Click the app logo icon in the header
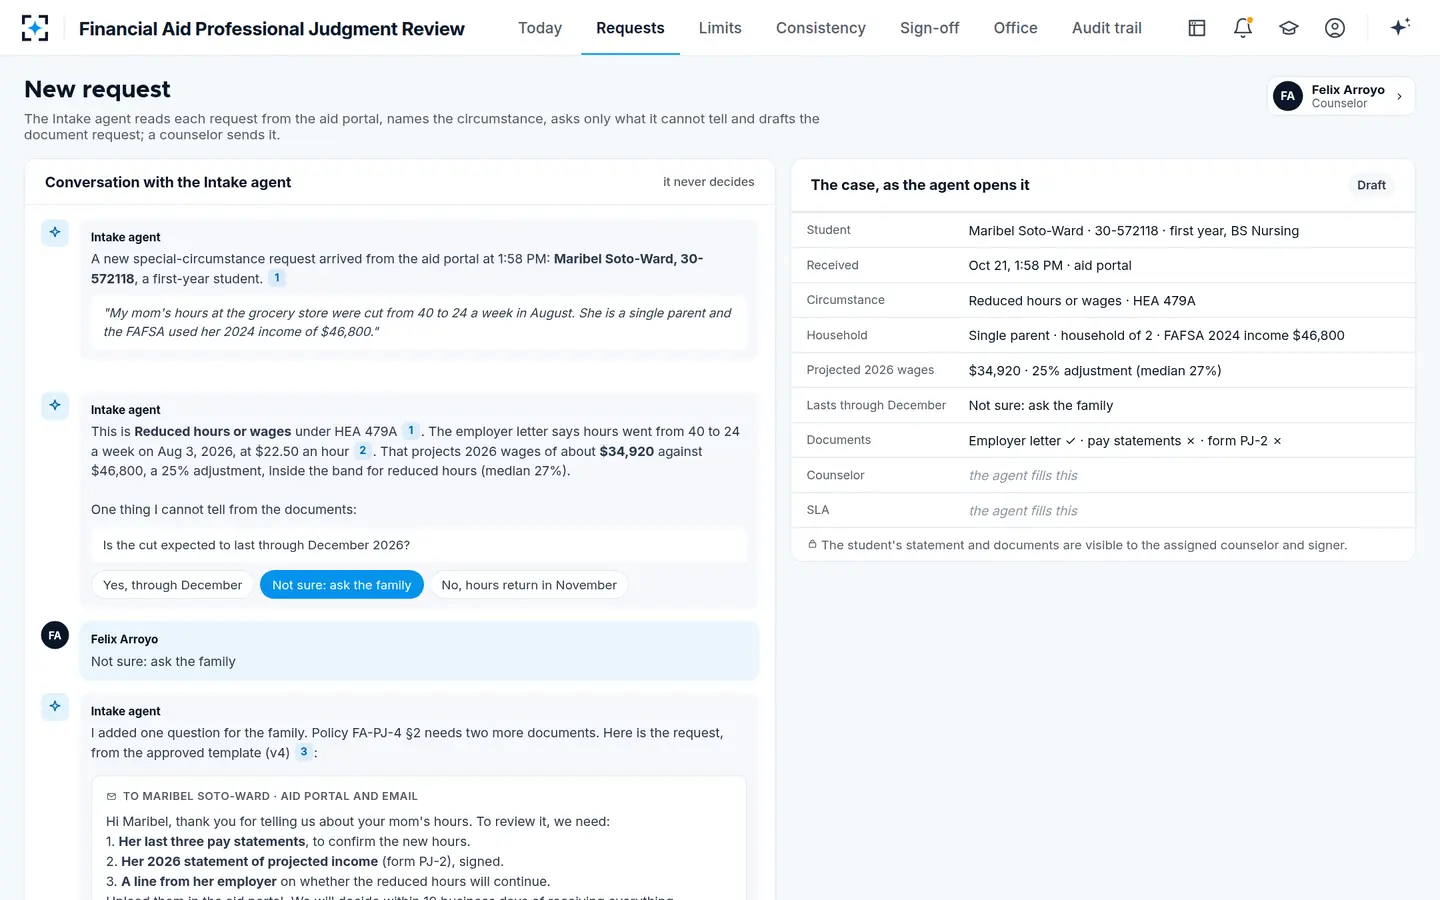The image size is (1440, 900). [x=35, y=28]
